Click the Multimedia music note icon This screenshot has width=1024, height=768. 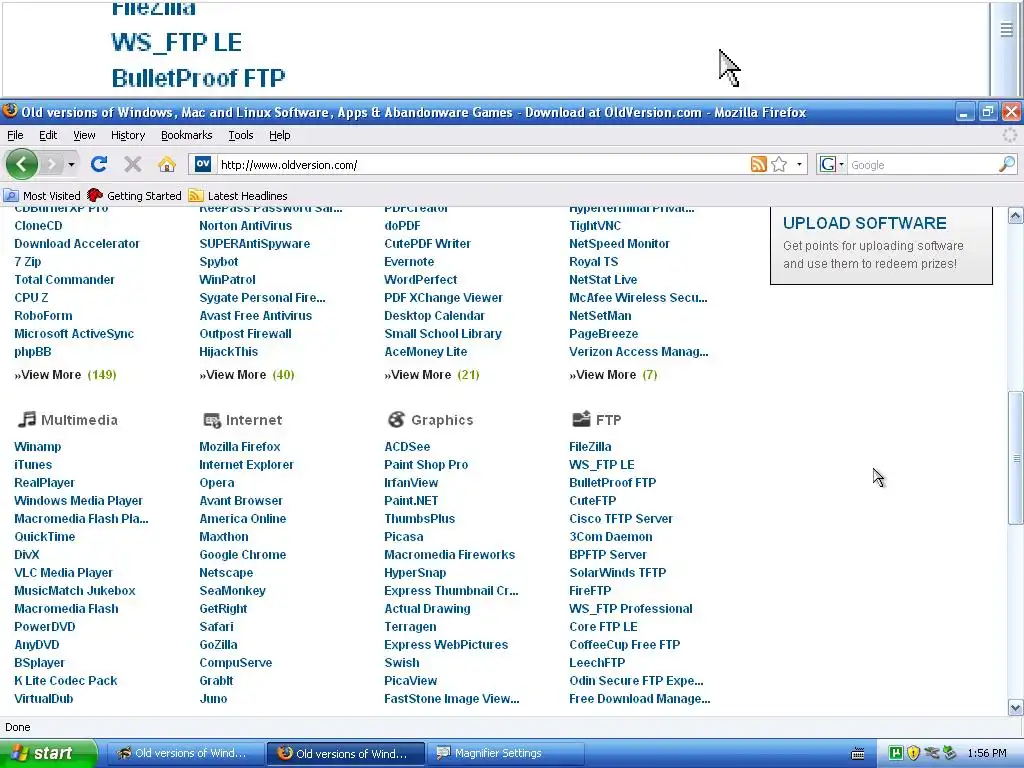point(26,419)
